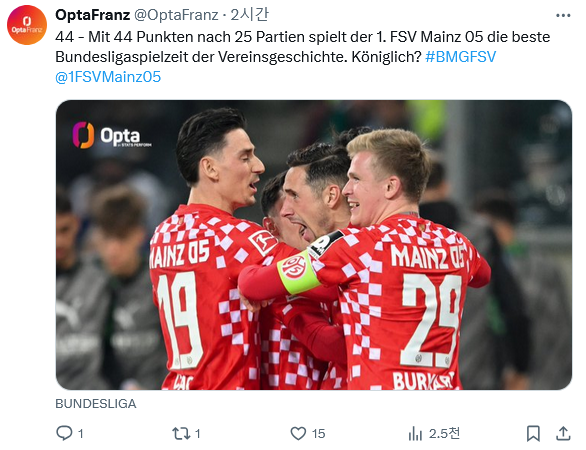
Task: Bookmark this tweet
Action: tap(533, 434)
